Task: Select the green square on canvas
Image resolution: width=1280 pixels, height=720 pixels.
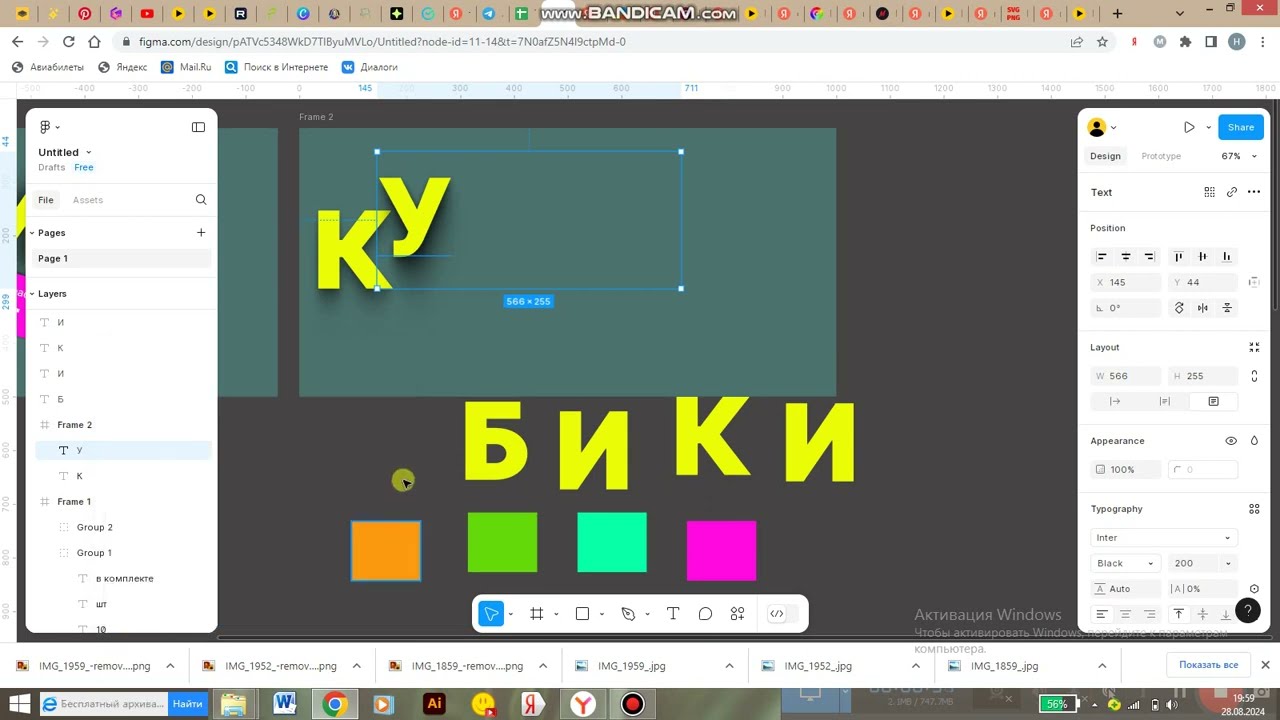Action: (502, 542)
